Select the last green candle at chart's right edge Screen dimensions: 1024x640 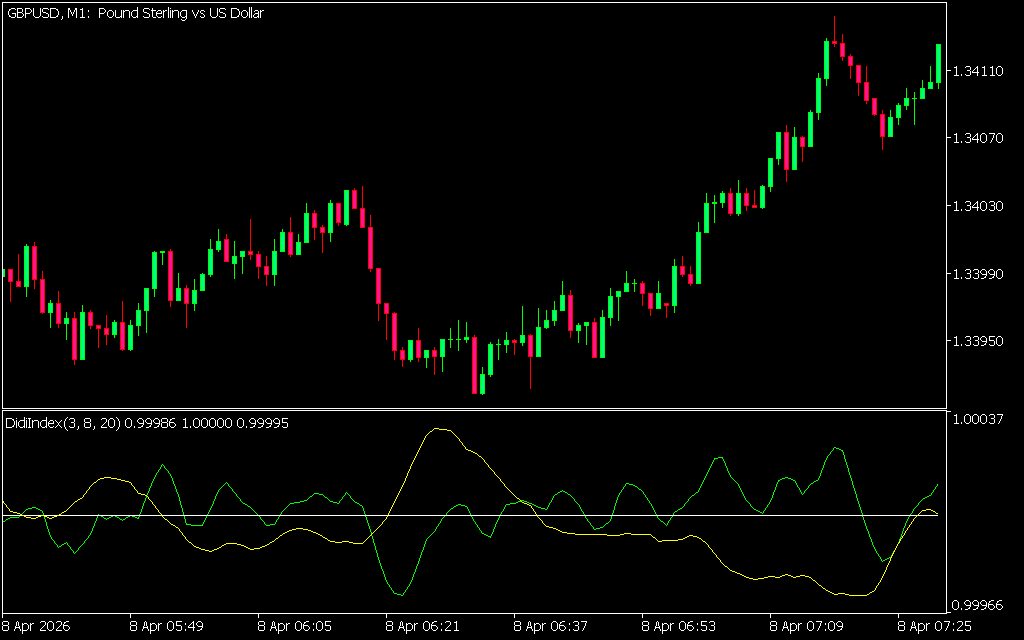(938, 63)
